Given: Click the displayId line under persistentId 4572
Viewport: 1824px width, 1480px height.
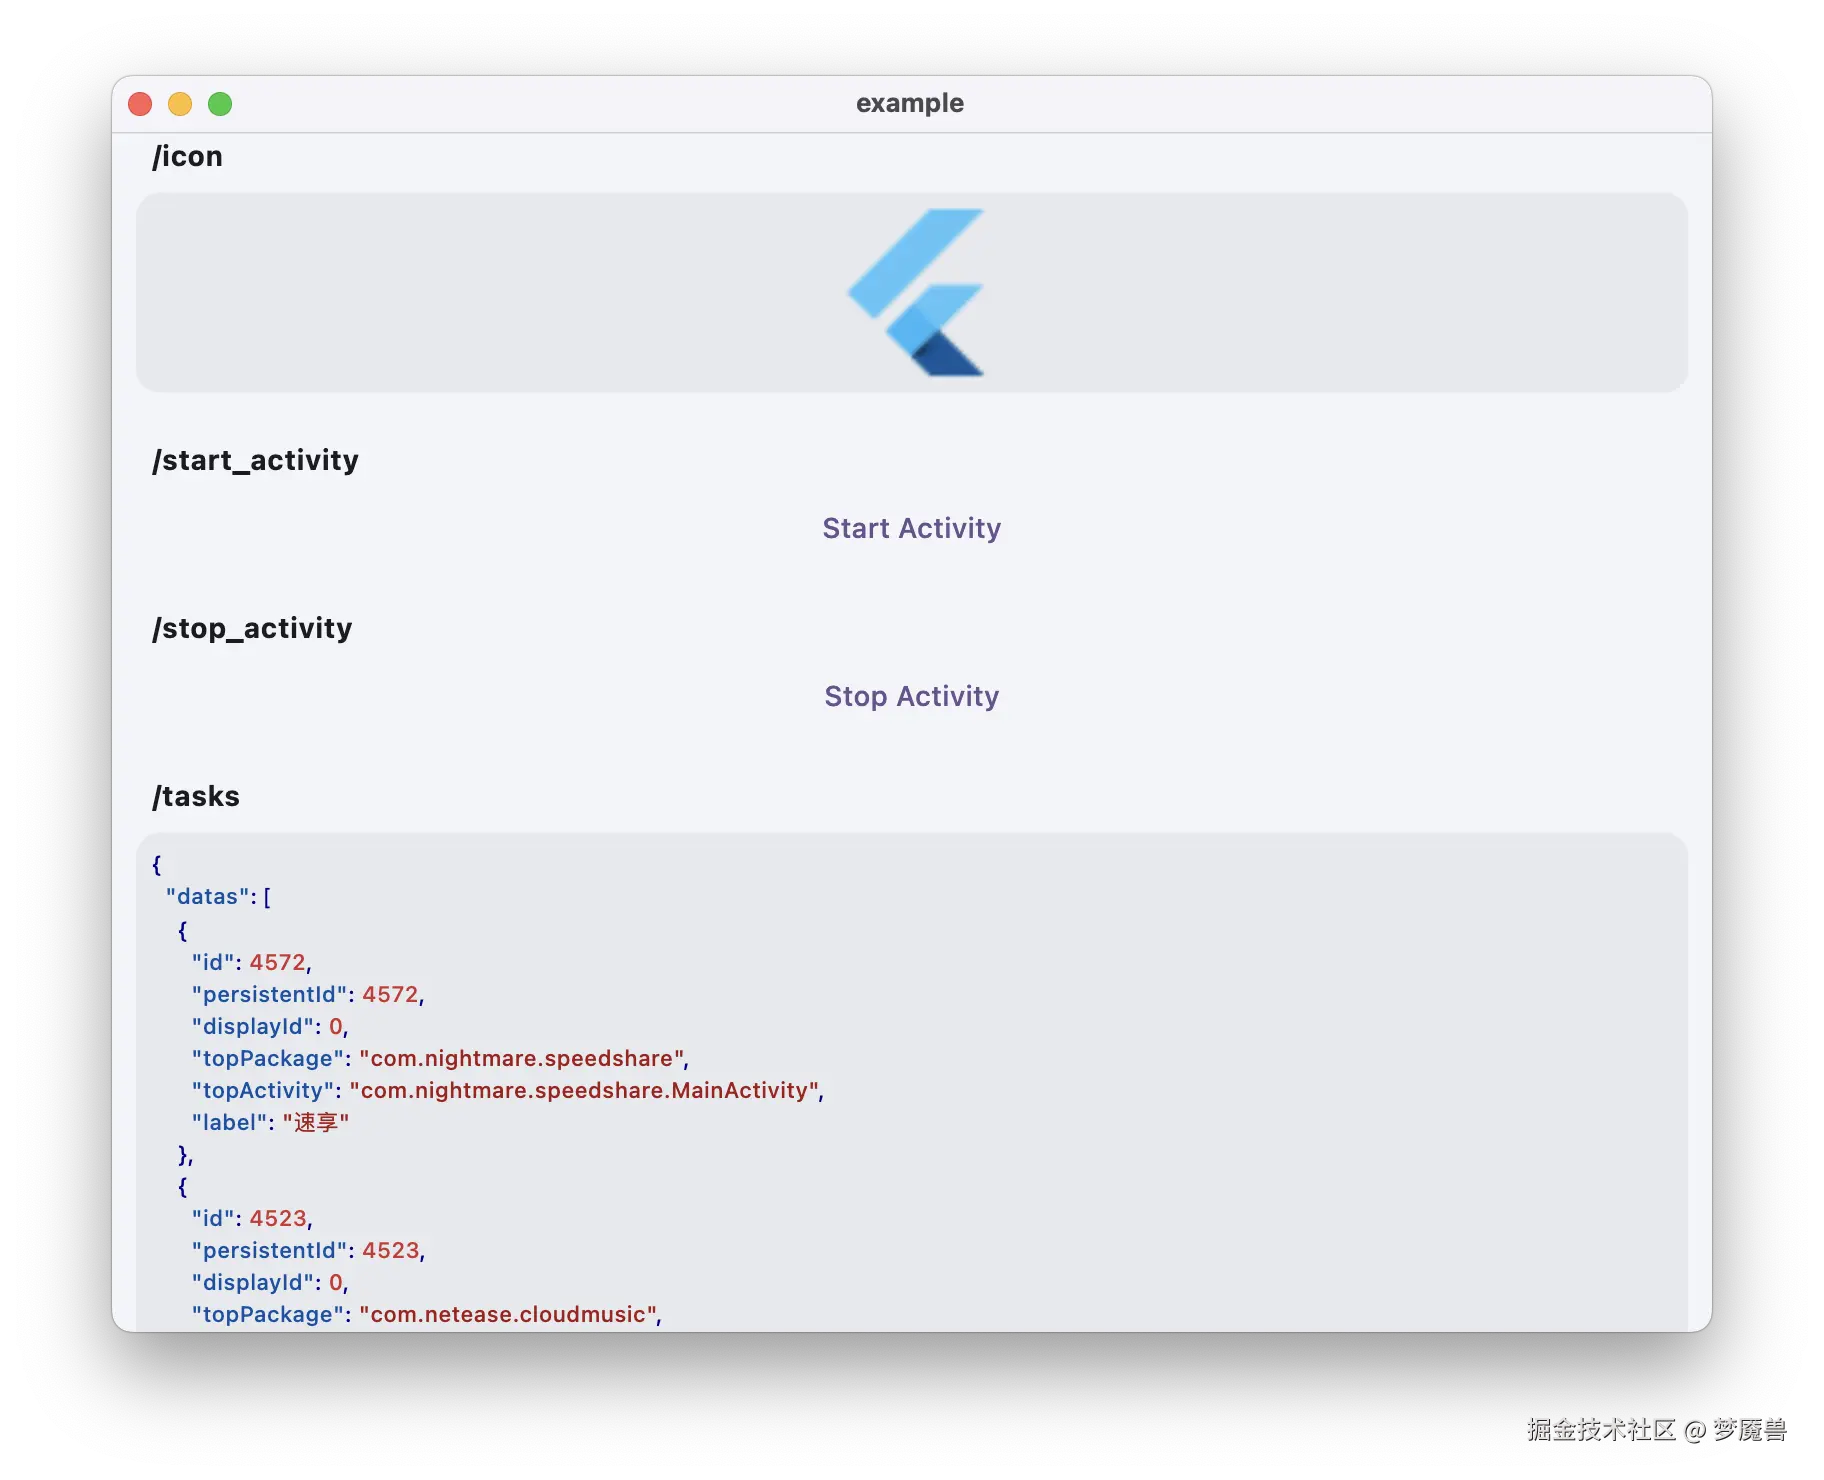Looking at the screenshot, I should tap(270, 1026).
